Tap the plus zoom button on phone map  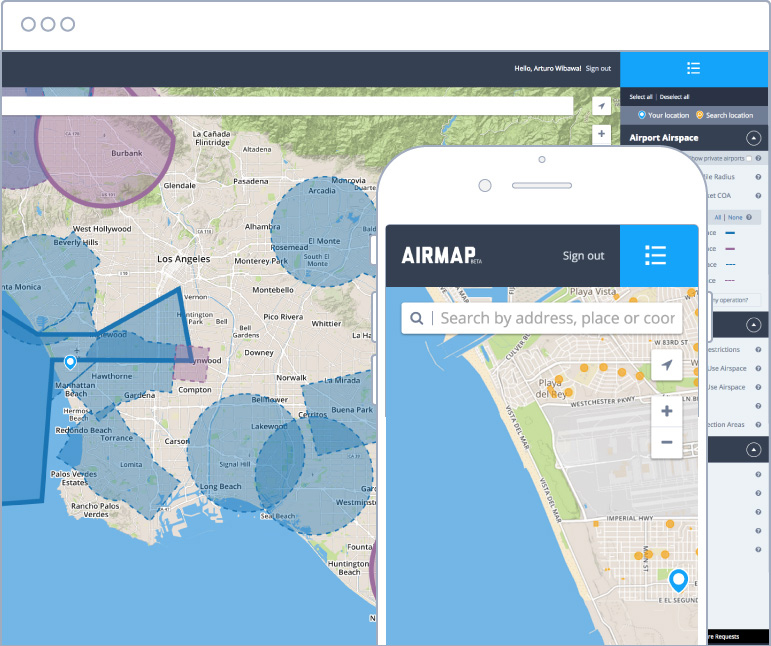pyautogui.click(x=666, y=411)
